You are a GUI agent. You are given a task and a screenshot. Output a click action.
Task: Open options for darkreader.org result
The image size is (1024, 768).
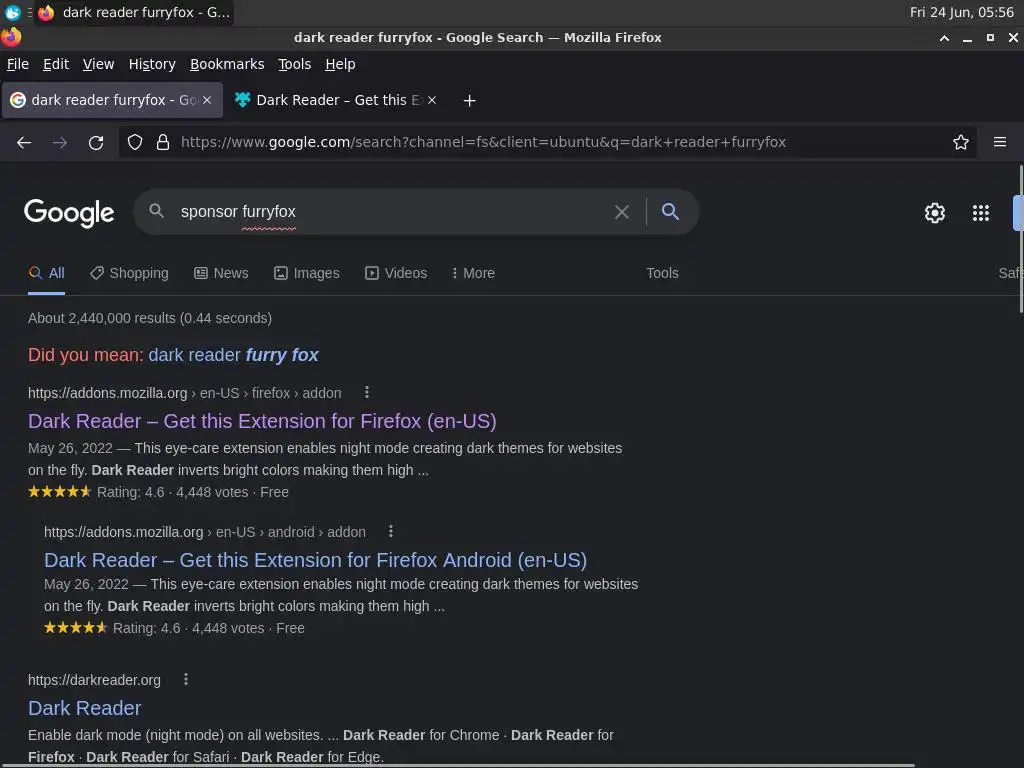click(x=186, y=679)
